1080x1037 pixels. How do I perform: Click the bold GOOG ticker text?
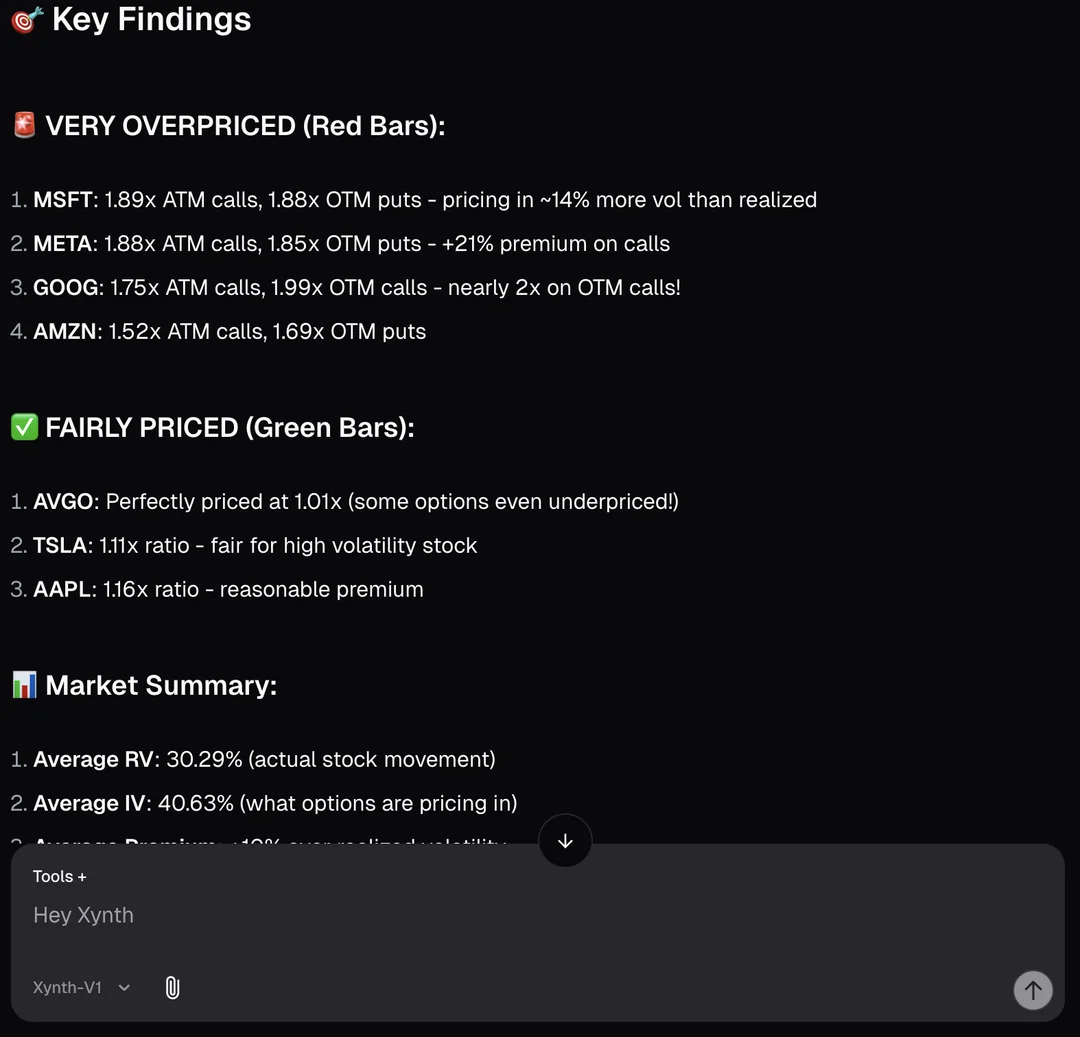pyautogui.click(x=67, y=288)
